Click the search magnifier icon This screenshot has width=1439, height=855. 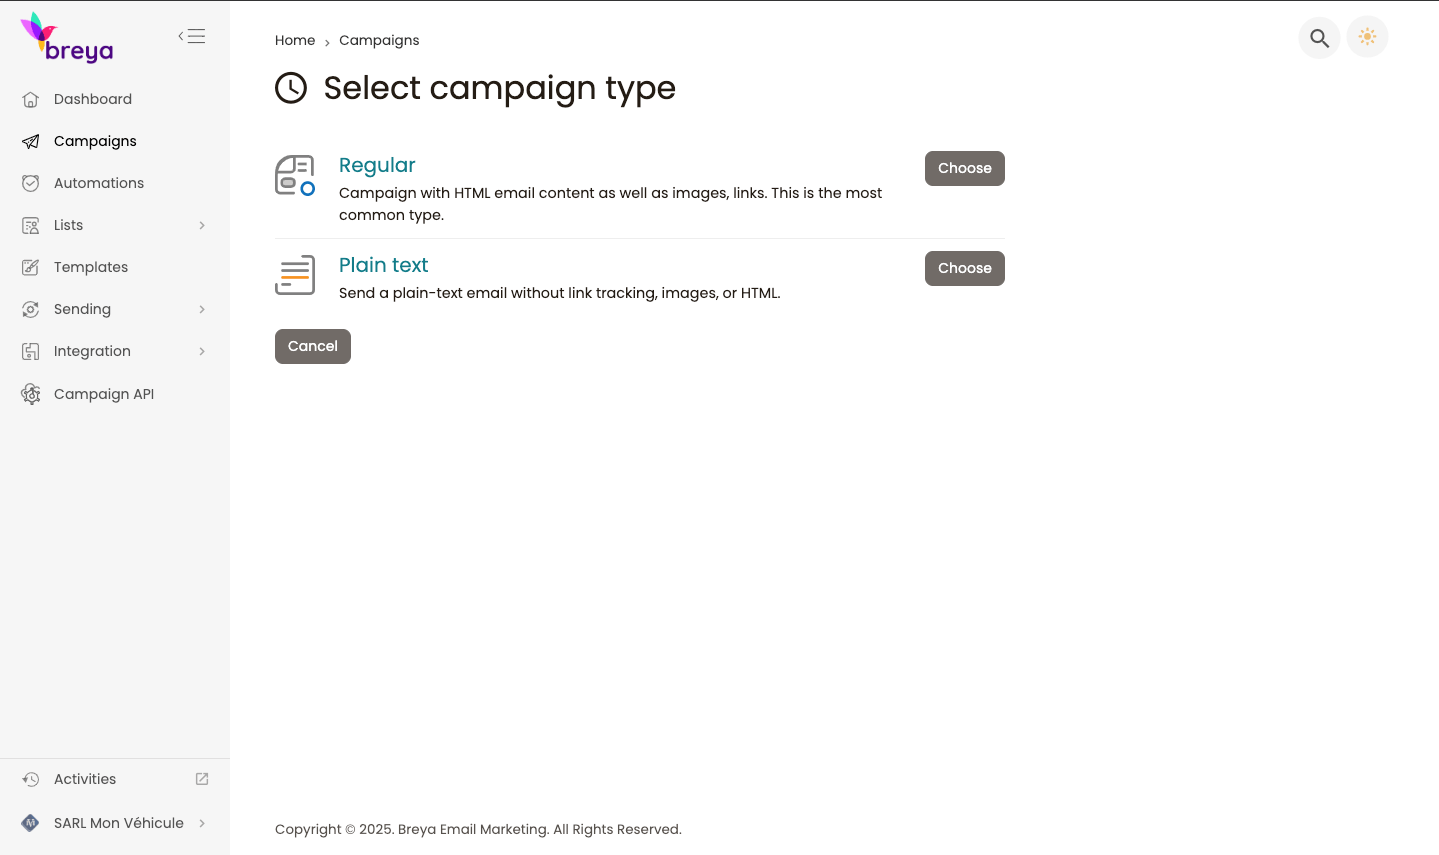click(x=1319, y=38)
